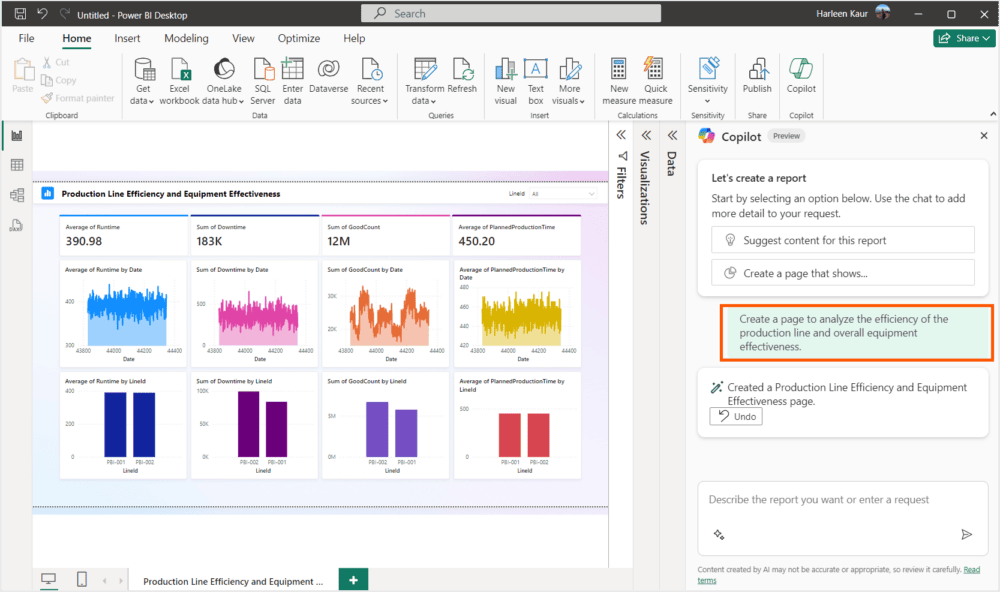This screenshot has width=1000, height=592.
Task: Click the Save icon in the title bar
Action: pos(20,13)
